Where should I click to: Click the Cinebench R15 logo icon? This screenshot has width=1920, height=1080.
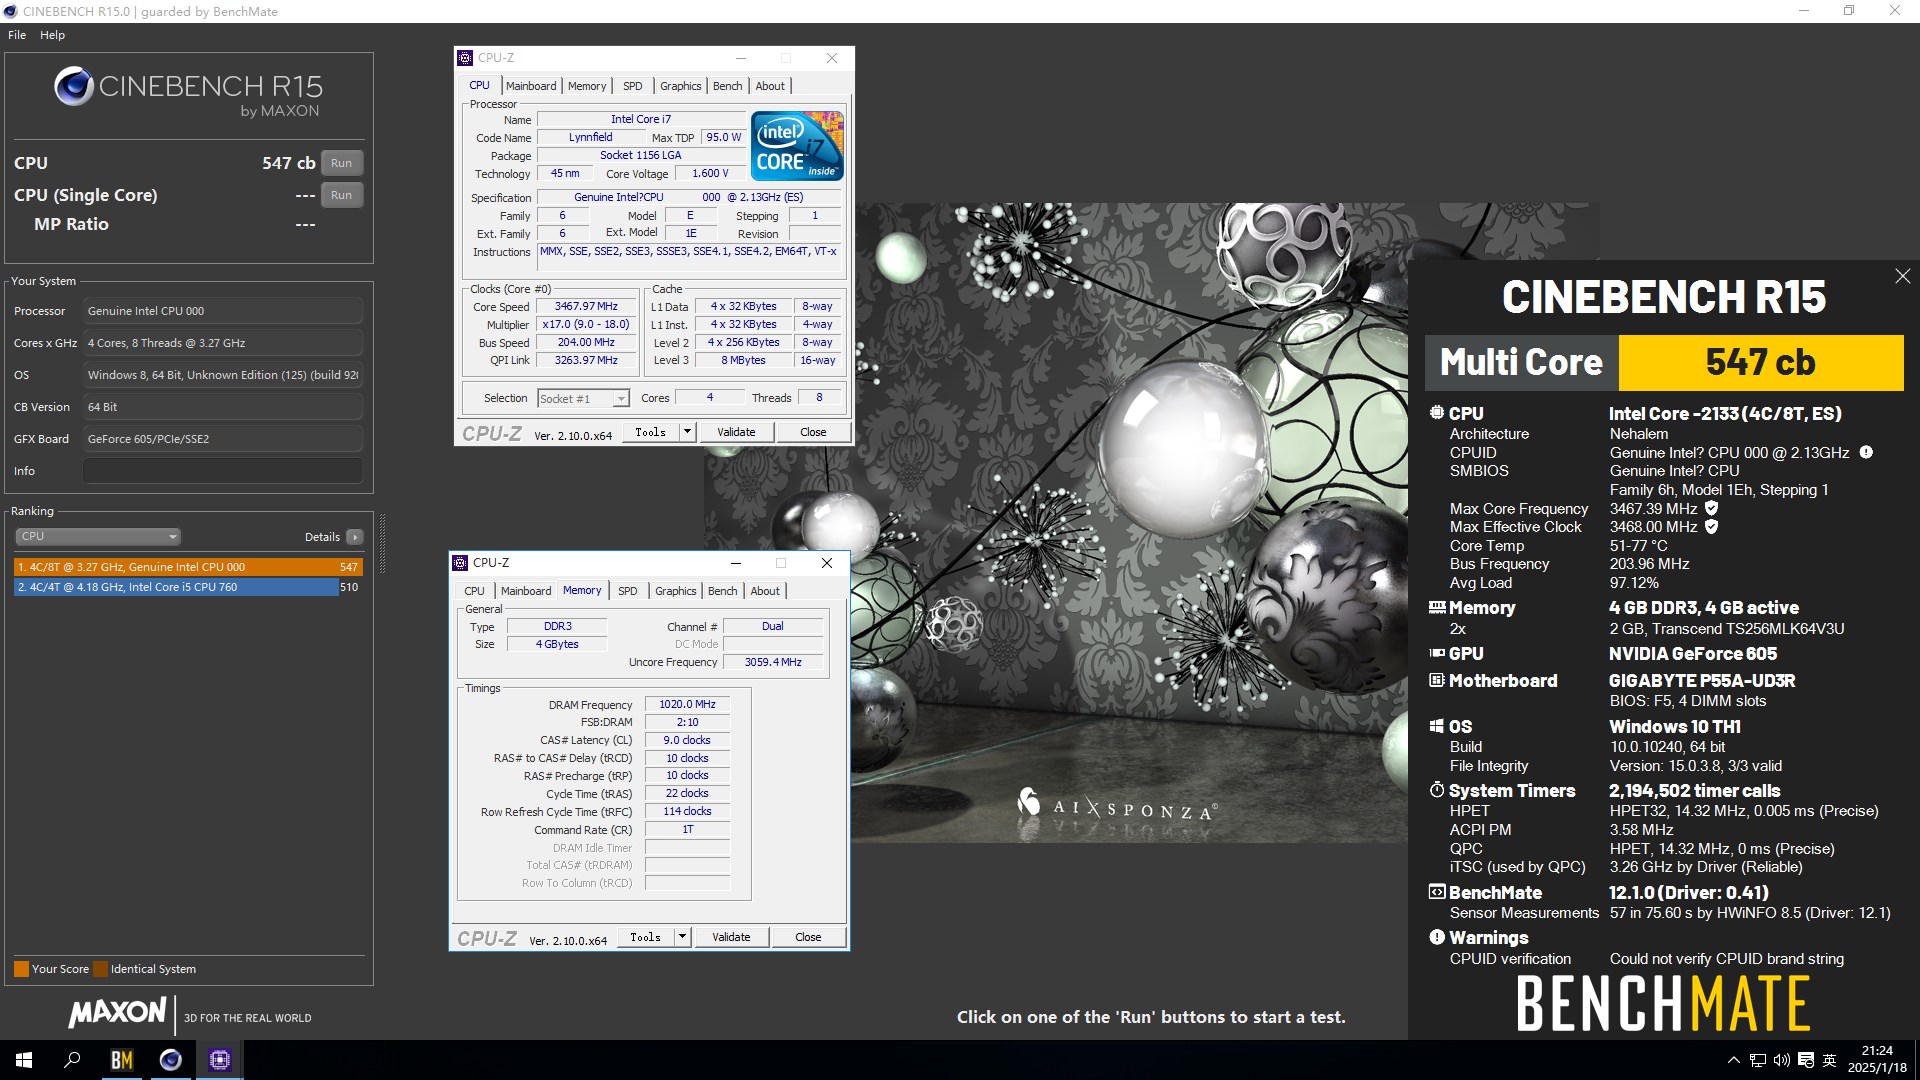pos(74,87)
